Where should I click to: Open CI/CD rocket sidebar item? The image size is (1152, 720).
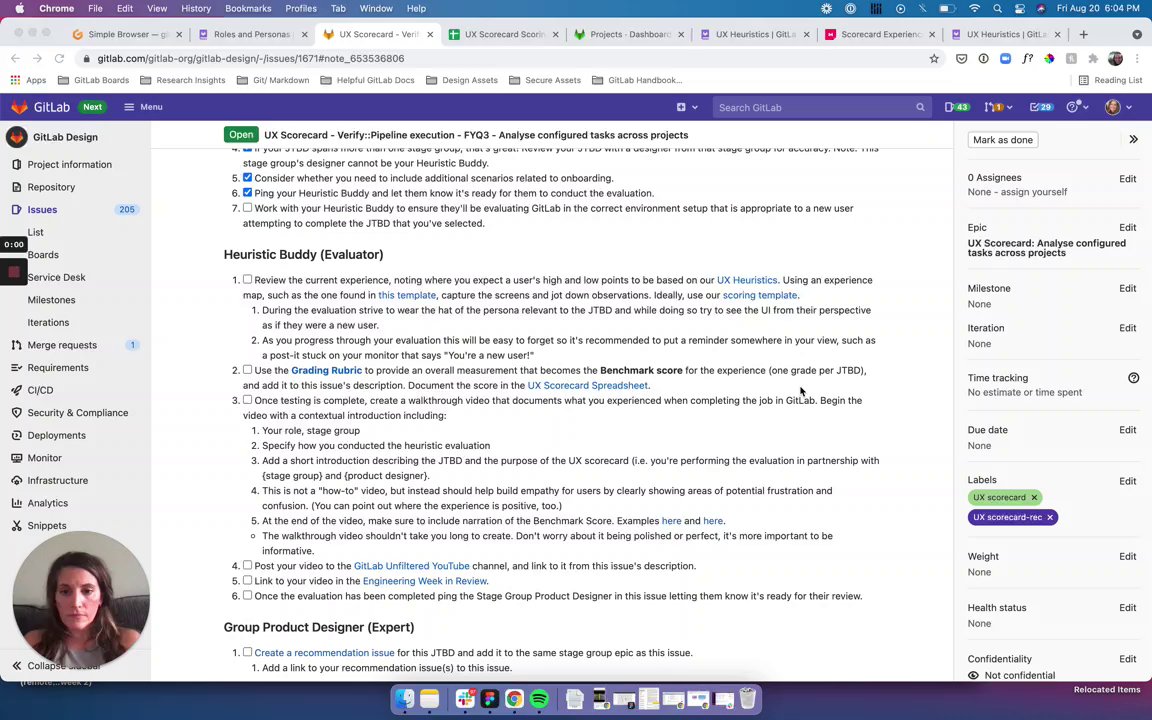pyautogui.click(x=40, y=390)
